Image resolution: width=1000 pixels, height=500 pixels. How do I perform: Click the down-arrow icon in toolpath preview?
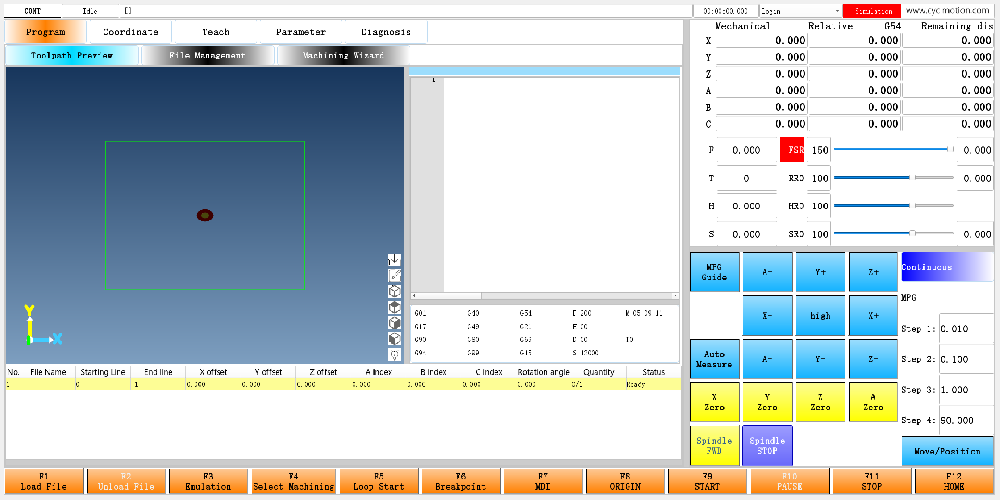(394, 260)
